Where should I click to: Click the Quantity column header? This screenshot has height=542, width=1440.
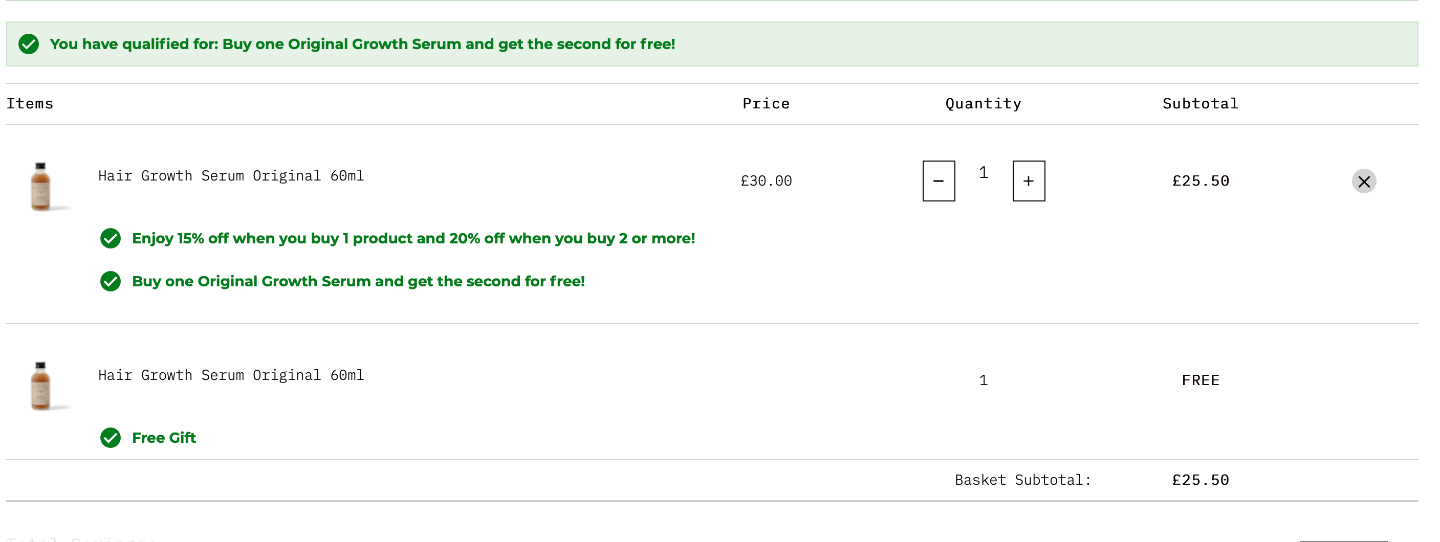(x=983, y=103)
